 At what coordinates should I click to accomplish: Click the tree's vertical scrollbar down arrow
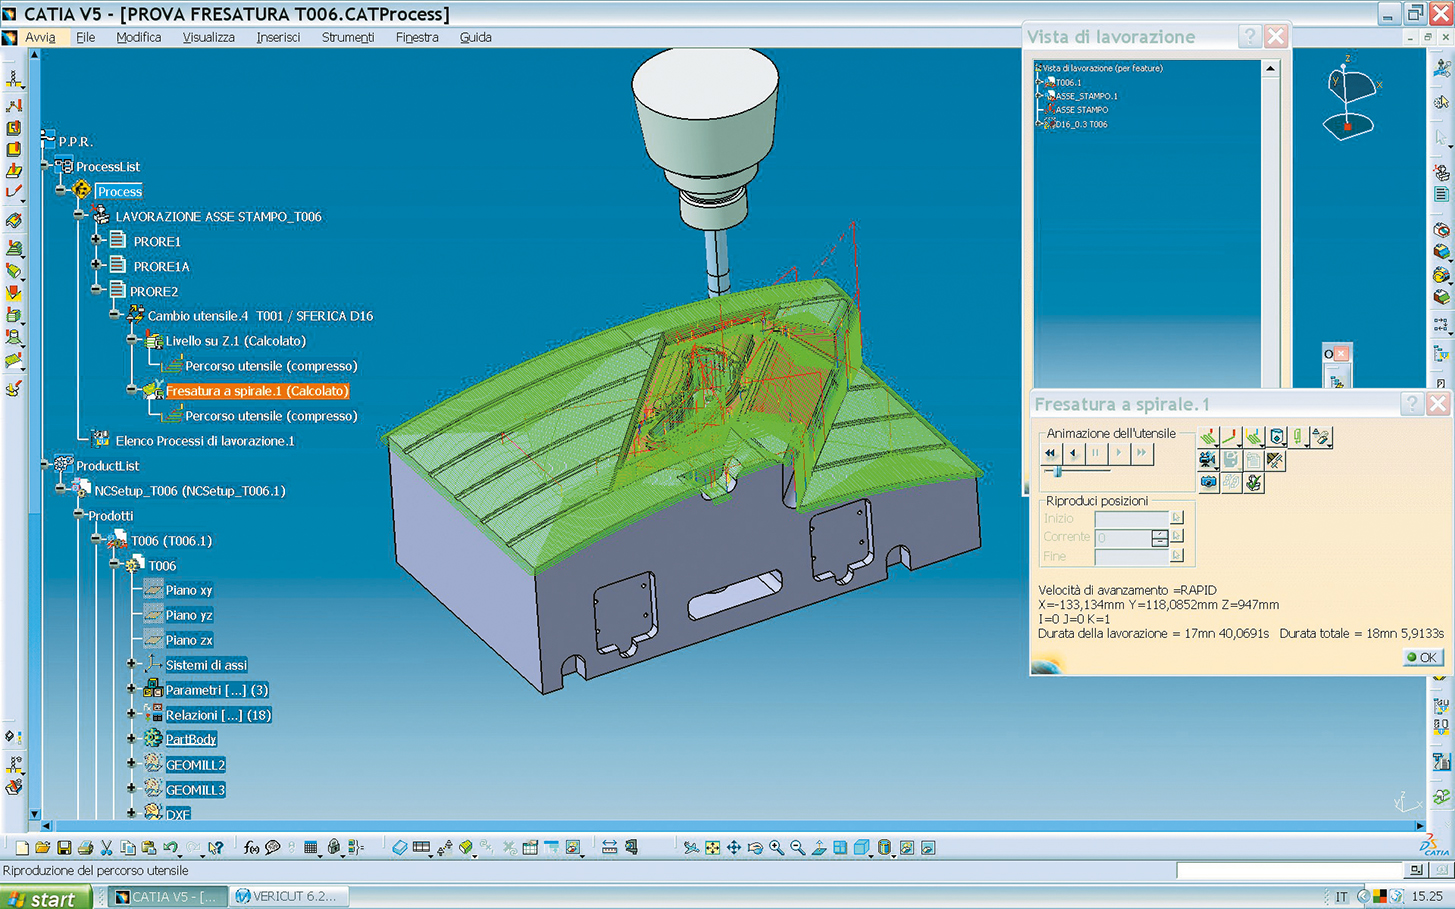[35, 814]
